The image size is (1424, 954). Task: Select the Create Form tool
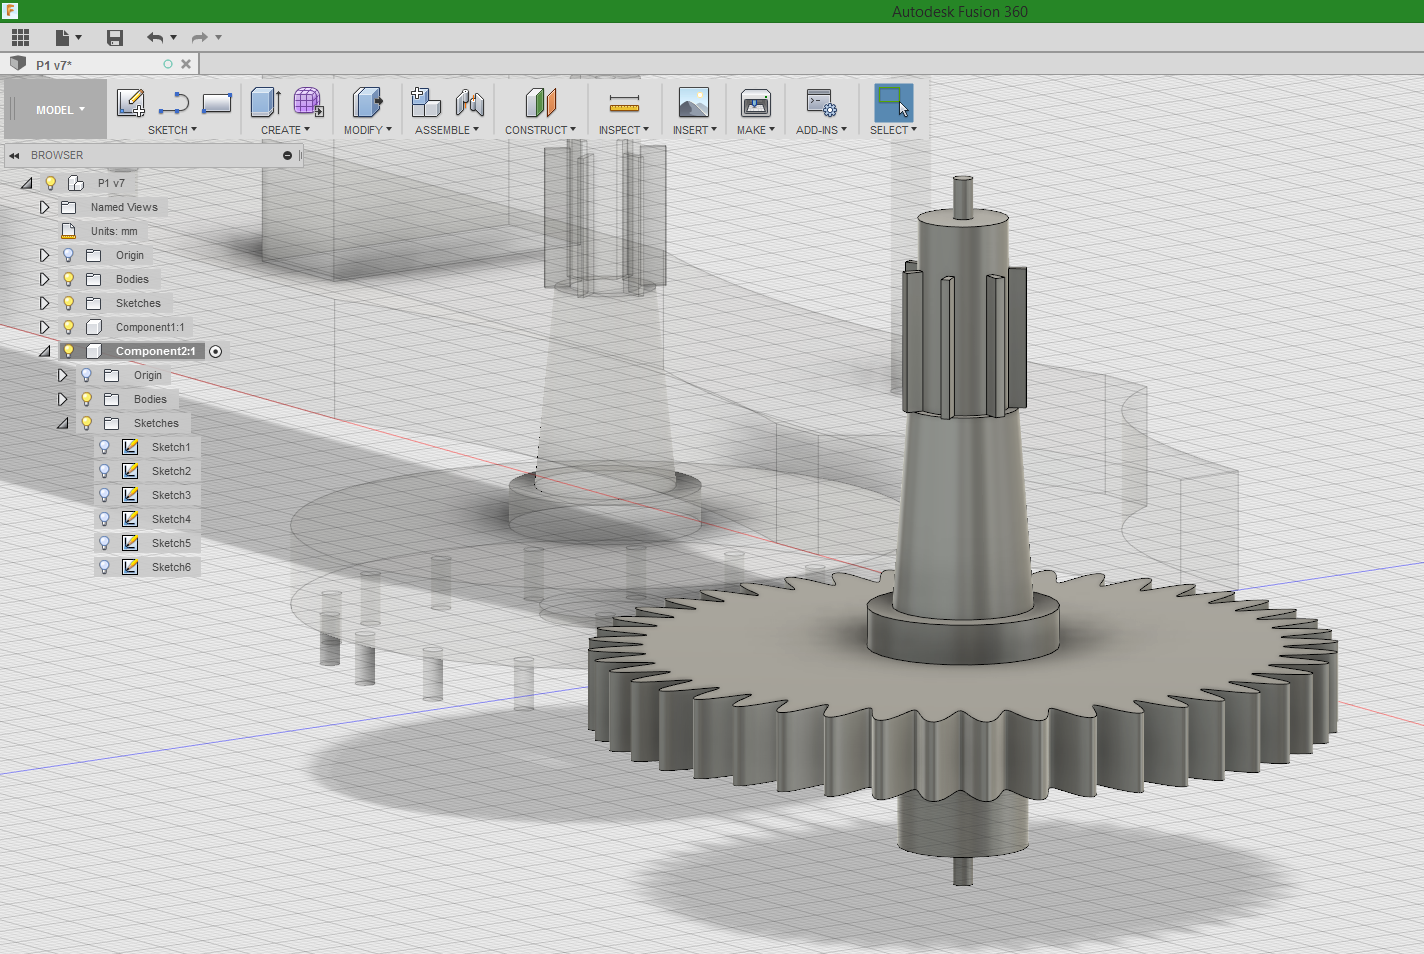tap(308, 103)
